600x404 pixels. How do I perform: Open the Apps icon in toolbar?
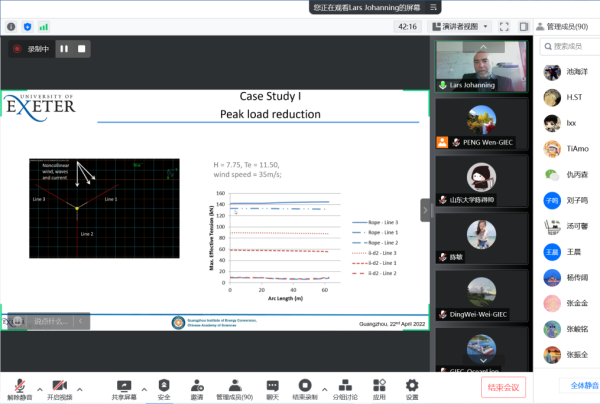pos(379,385)
